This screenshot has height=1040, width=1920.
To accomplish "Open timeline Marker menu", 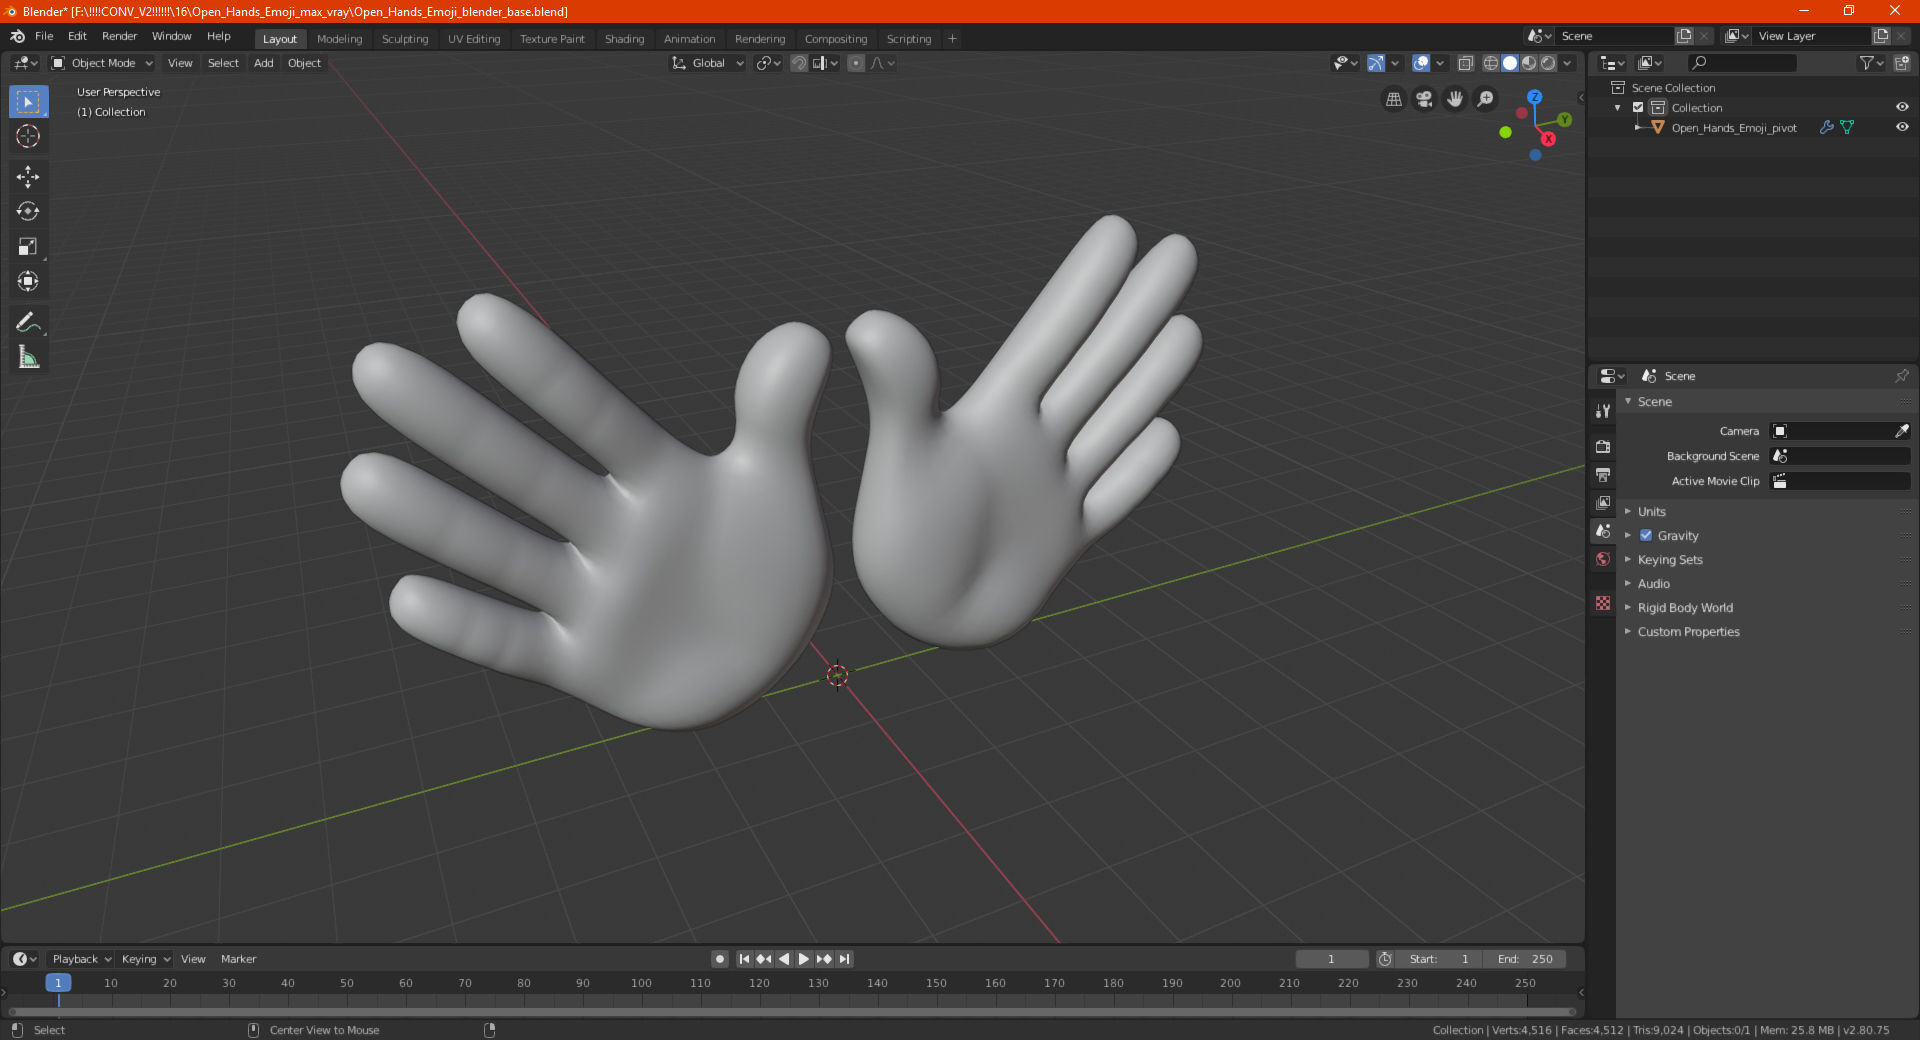I will click(238, 959).
